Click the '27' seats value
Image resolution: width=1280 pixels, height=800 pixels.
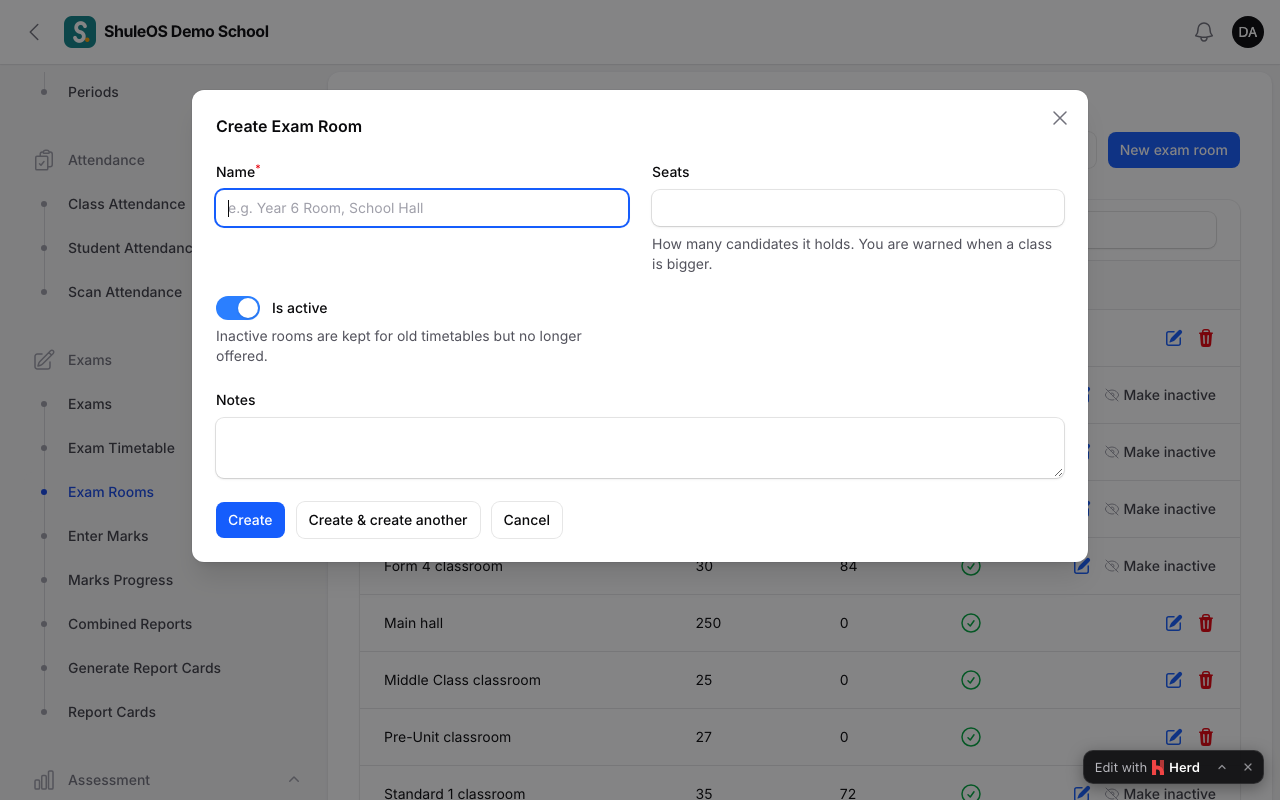(704, 737)
